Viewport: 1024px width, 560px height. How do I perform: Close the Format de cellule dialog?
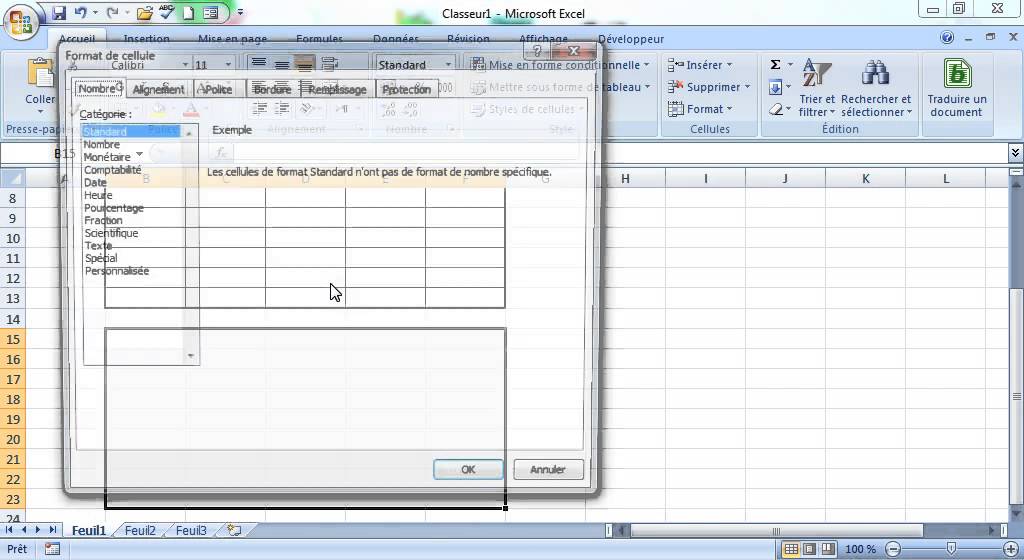coord(574,50)
